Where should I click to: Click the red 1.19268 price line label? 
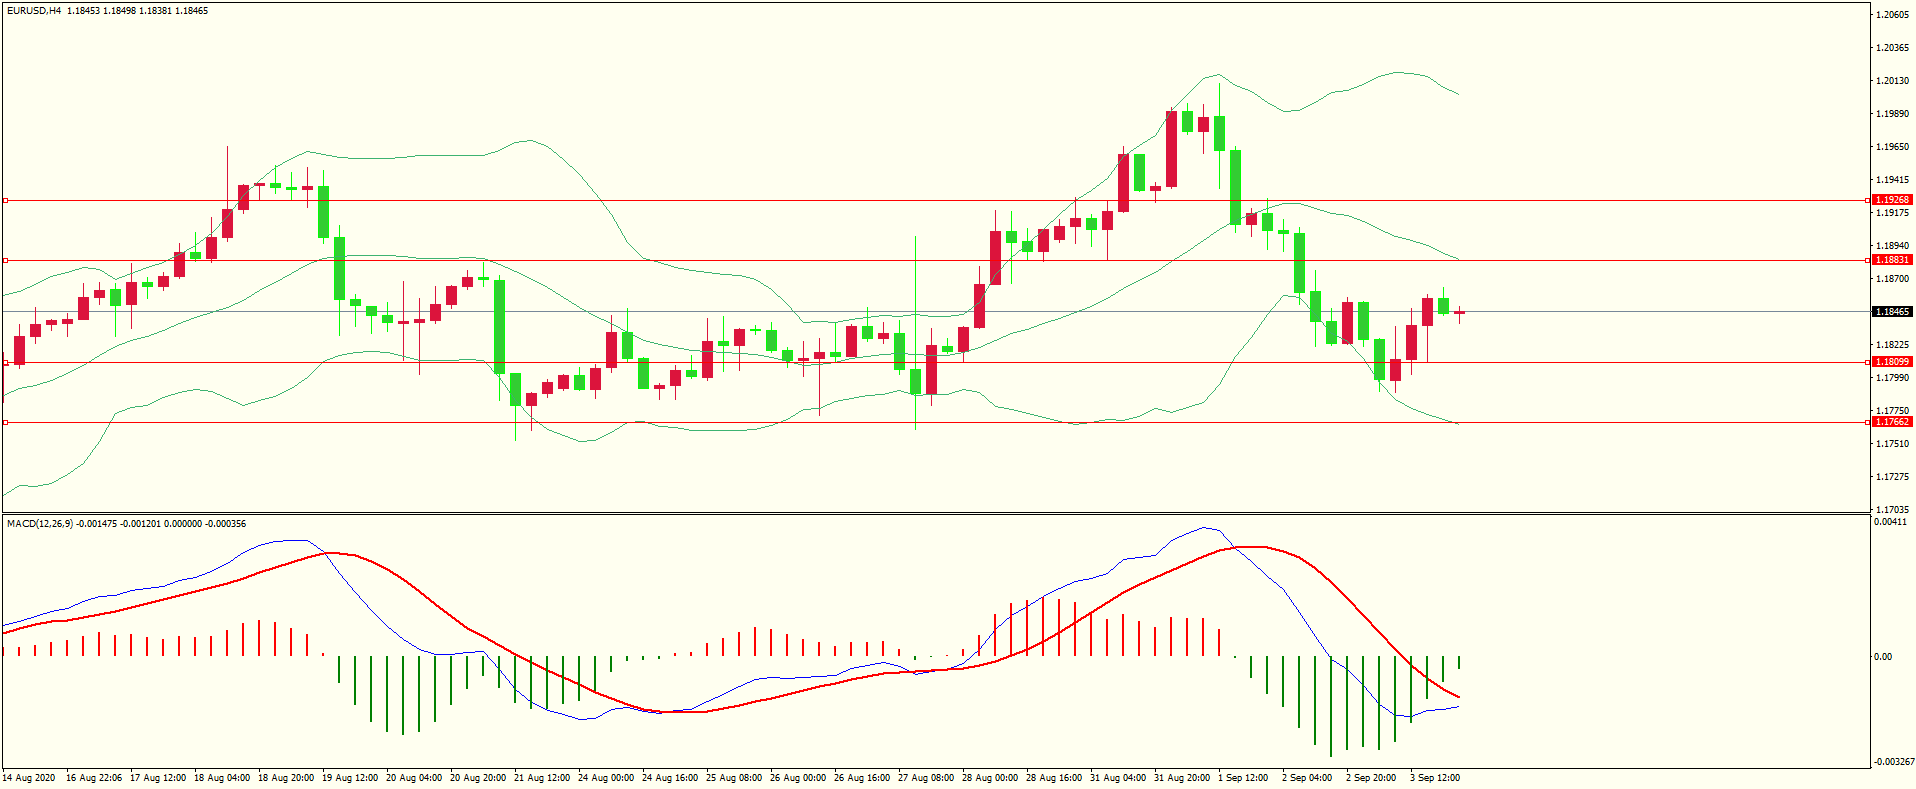(1892, 200)
